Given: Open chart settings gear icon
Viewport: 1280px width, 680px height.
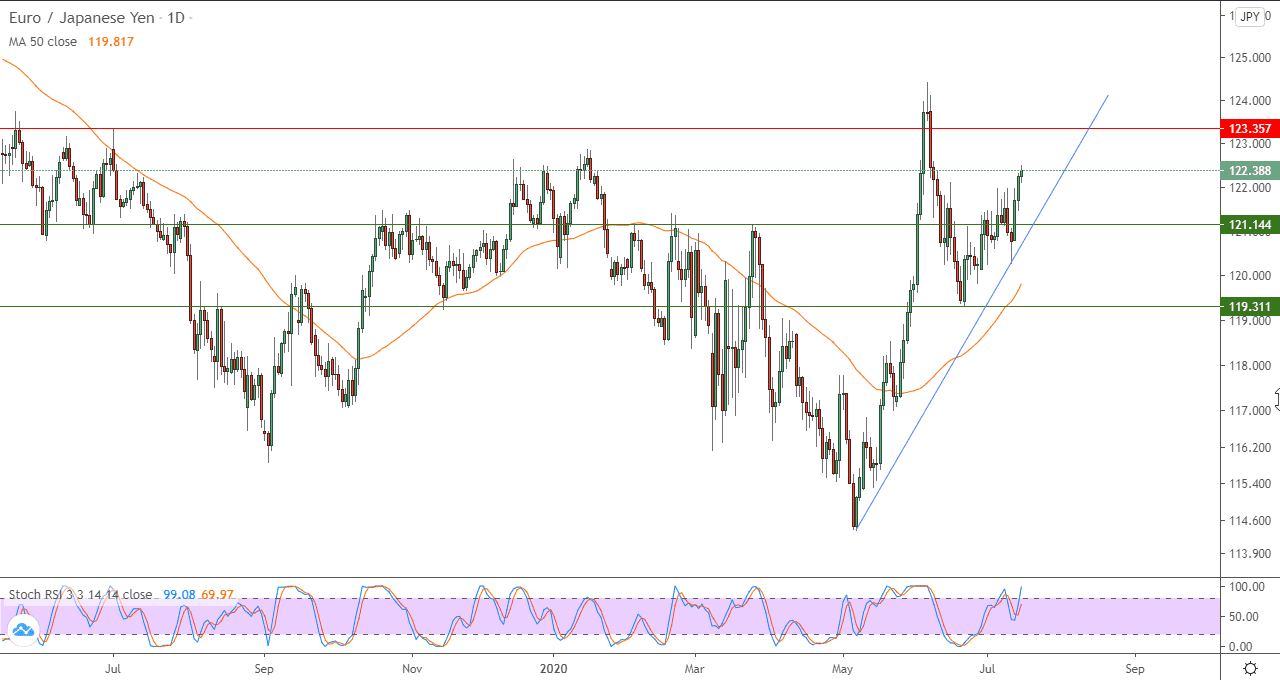Looking at the screenshot, I should pyautogui.click(x=1250, y=668).
